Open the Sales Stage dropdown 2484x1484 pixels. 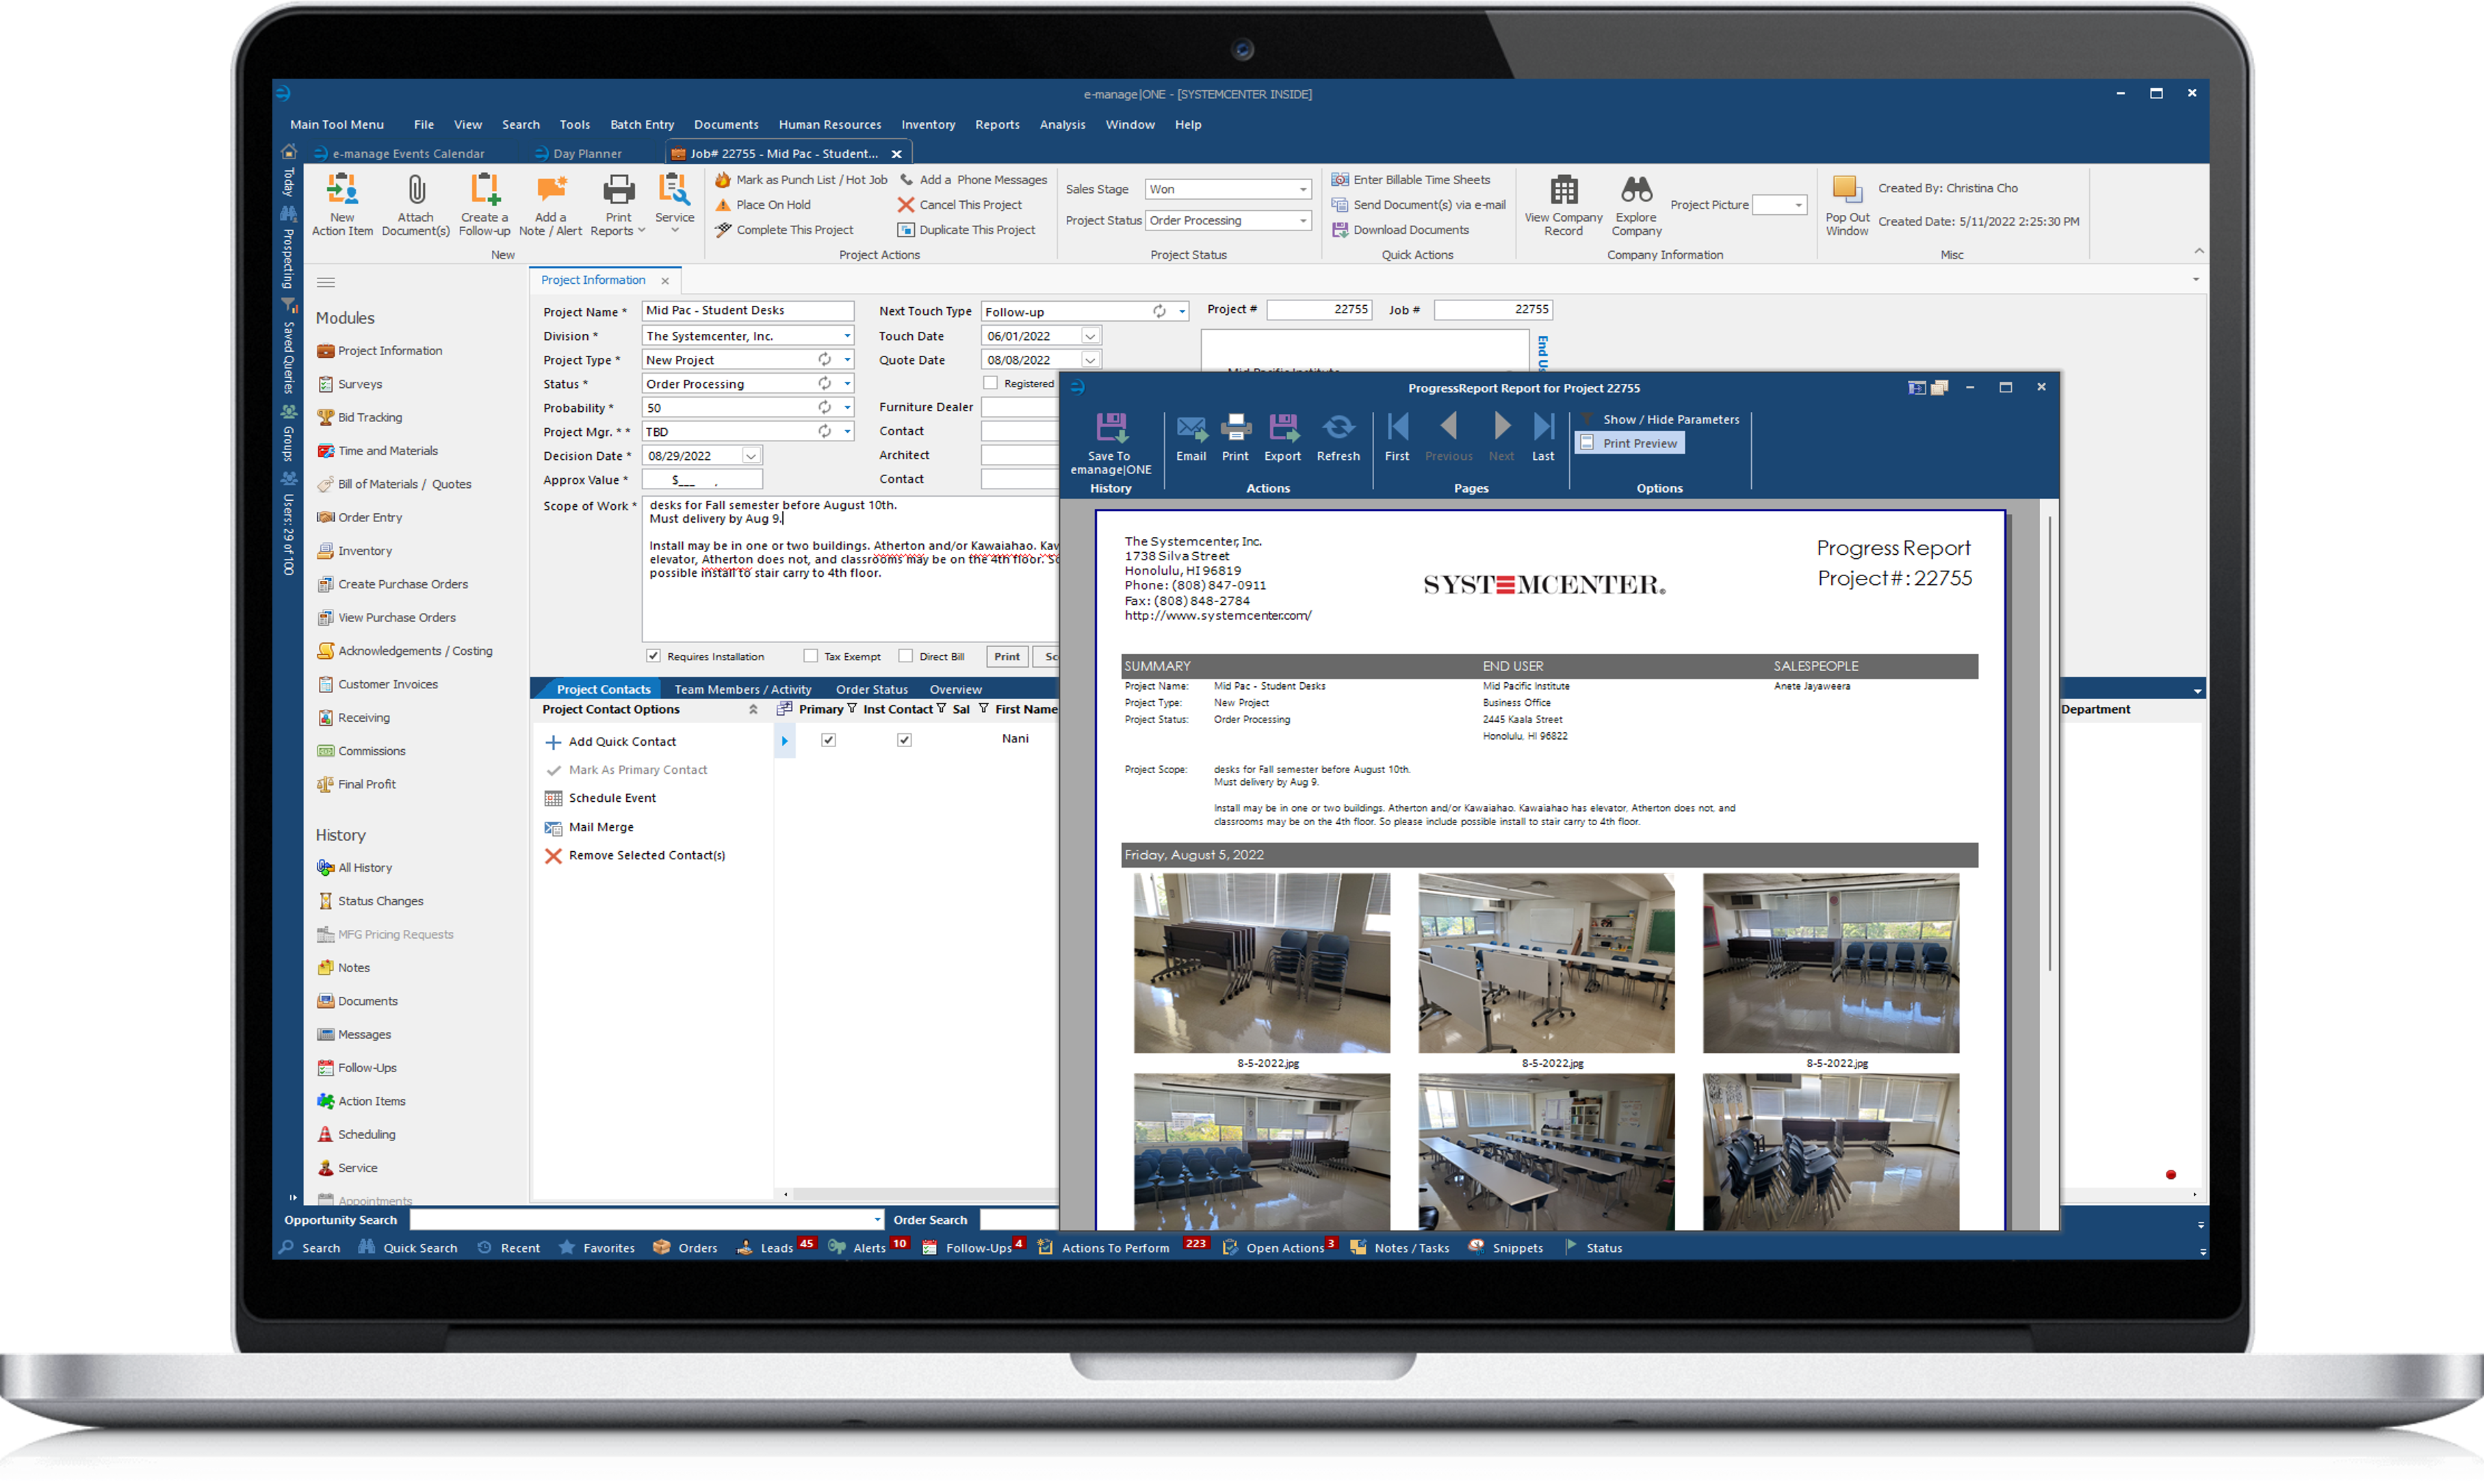click(x=1302, y=189)
